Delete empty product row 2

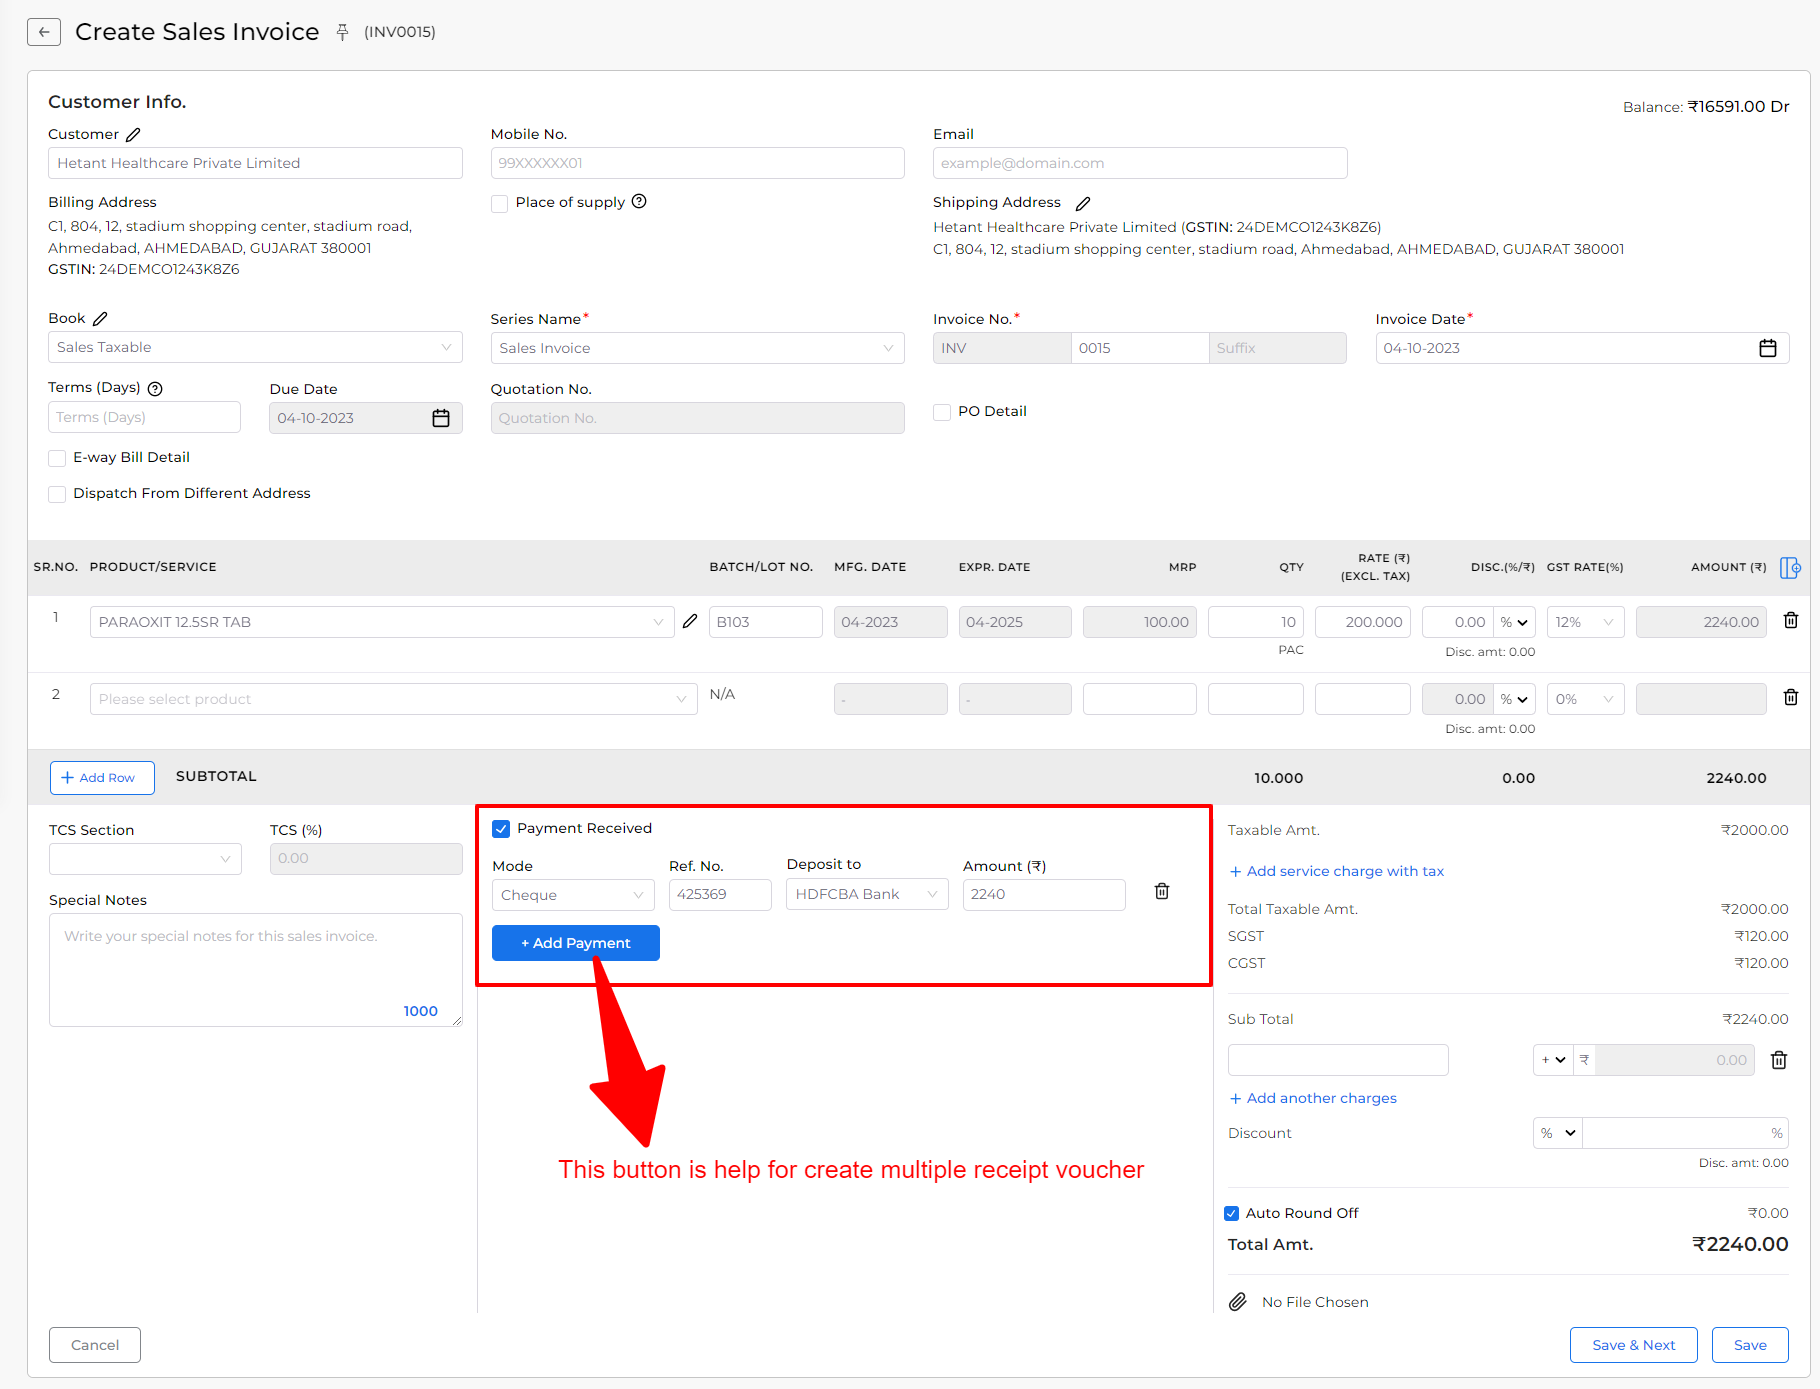1791,697
